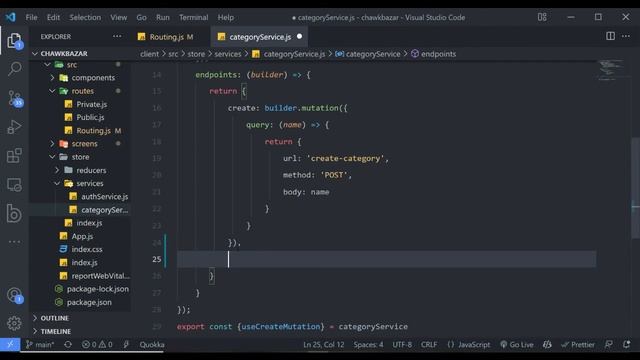Split the editor right
This screenshot has height=360, width=640.
(610, 36)
